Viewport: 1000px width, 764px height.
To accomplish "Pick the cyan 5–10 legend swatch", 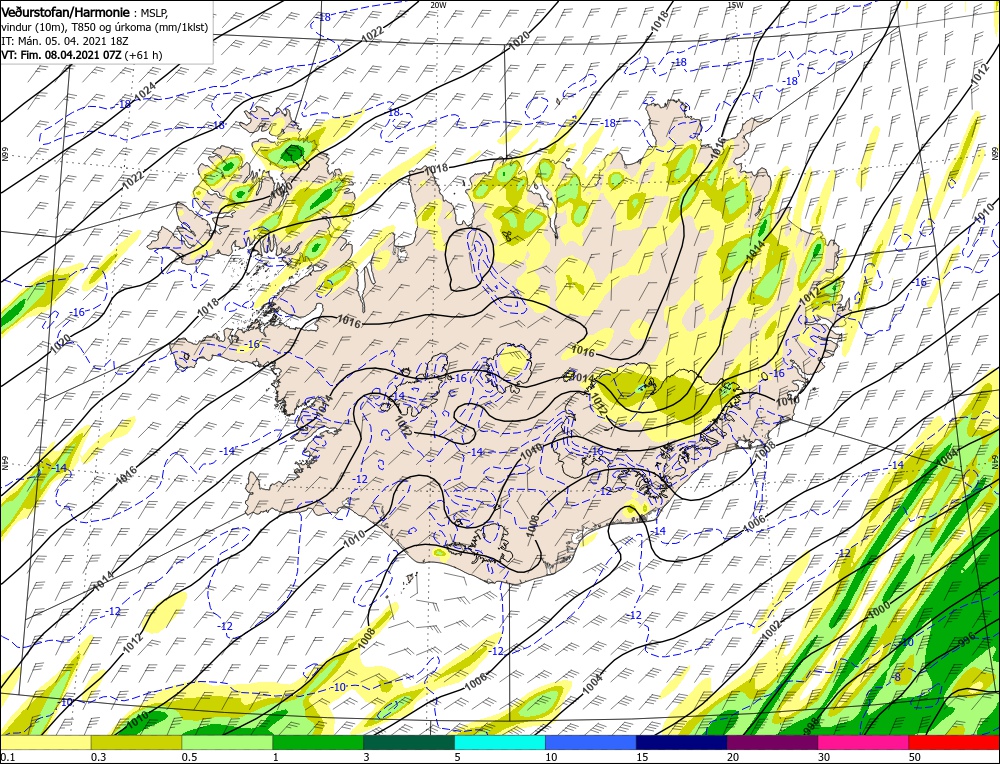I will [500, 742].
